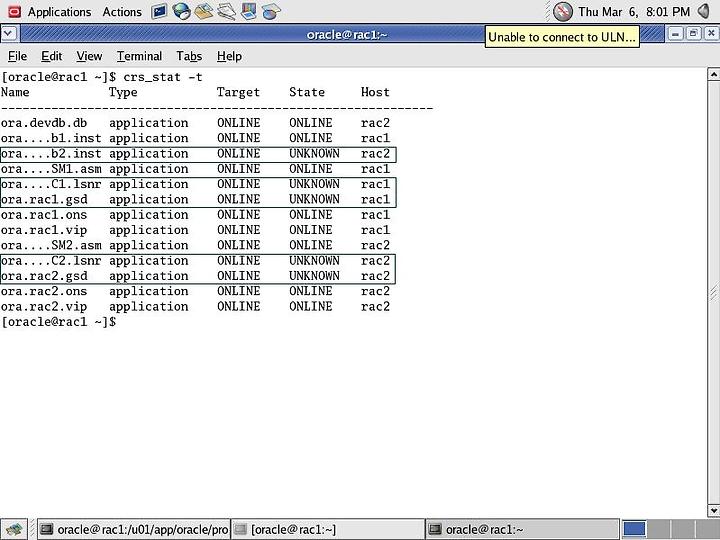Viewport: 720px width, 540px height.
Task: Open the volume control speaker icon
Action: 704,11
